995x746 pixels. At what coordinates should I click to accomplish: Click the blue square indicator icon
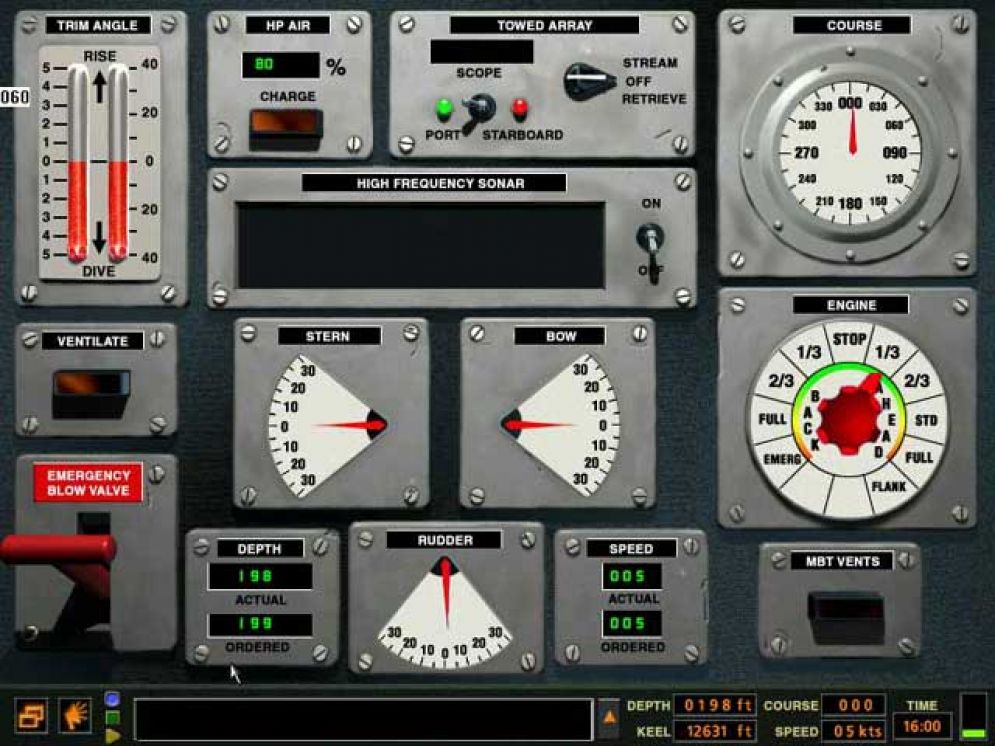(x=110, y=697)
